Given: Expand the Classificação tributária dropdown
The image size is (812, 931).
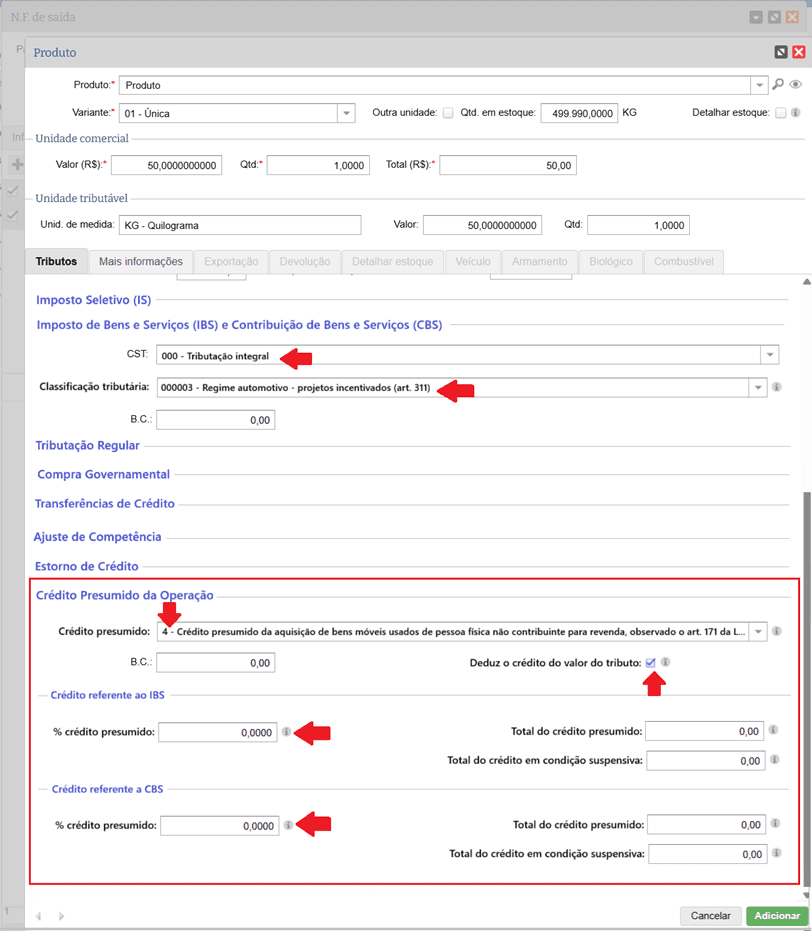Looking at the screenshot, I should 756,387.
